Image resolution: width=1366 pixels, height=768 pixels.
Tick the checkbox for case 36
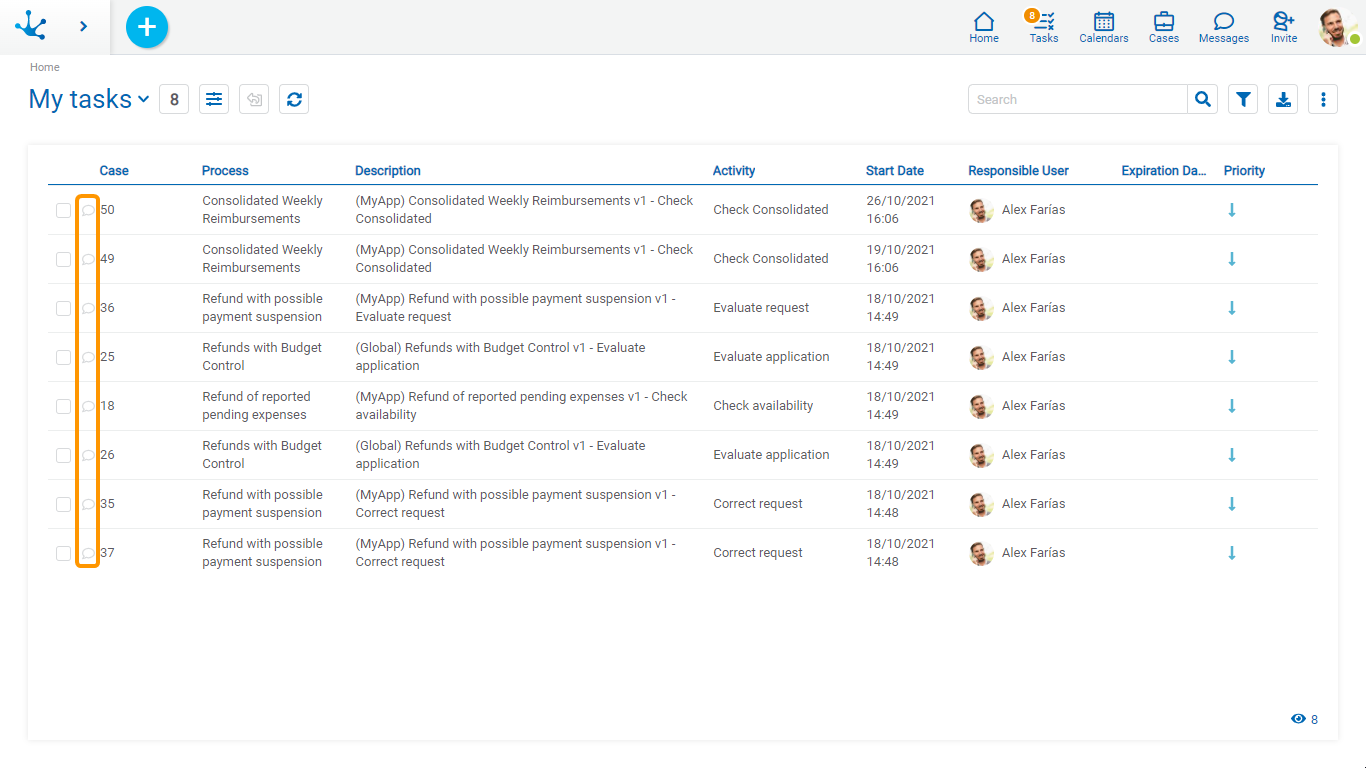coord(63,308)
